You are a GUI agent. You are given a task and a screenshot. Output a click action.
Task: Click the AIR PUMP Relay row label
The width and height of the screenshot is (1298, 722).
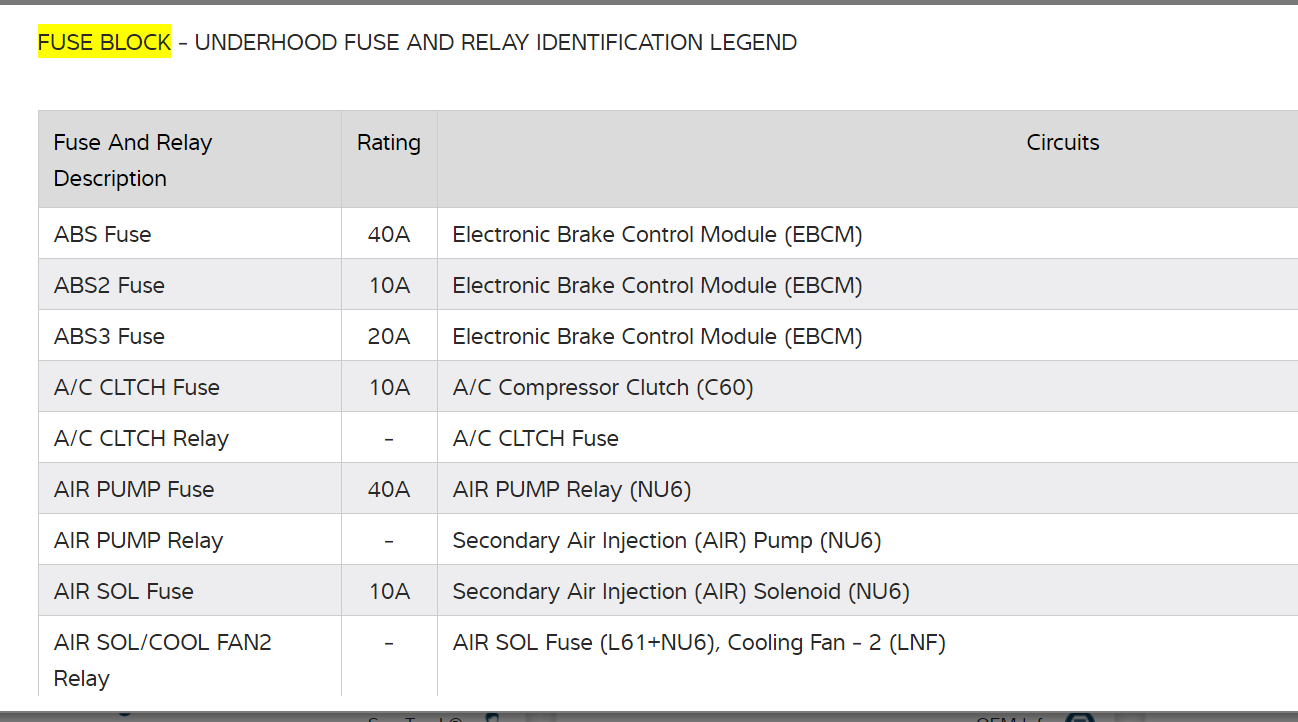coord(138,540)
